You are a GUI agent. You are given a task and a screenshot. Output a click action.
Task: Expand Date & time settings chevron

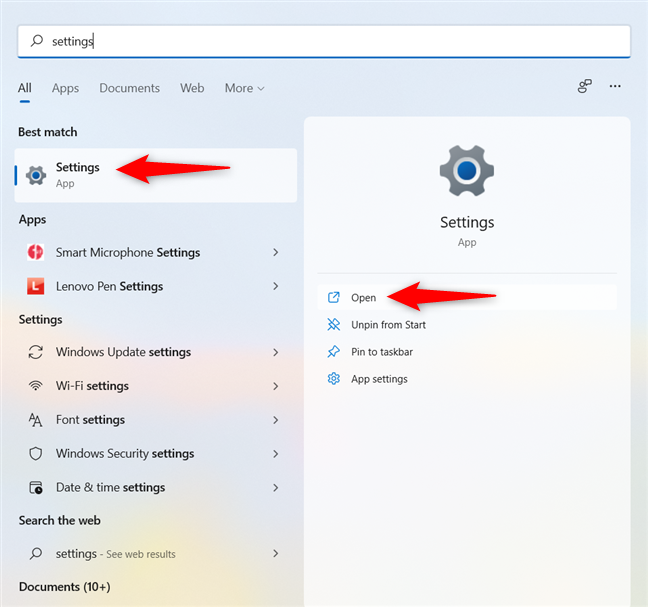pyautogui.click(x=276, y=488)
